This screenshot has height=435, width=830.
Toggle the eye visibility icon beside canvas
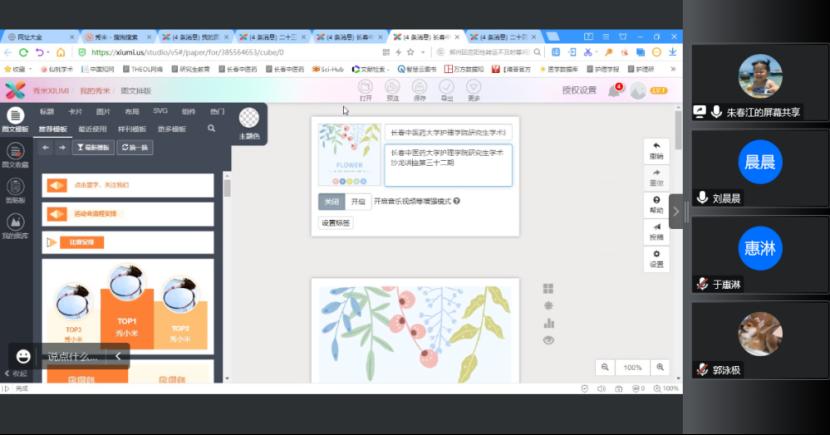(548, 340)
